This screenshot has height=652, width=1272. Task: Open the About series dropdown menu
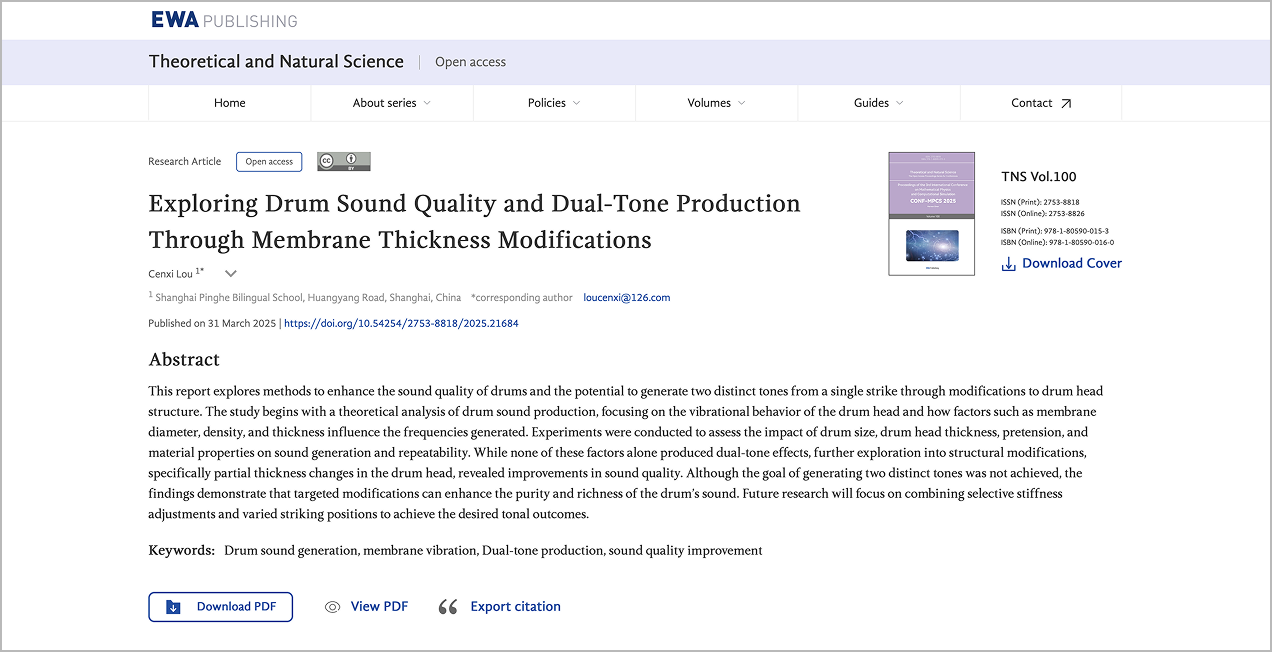[x=392, y=103]
